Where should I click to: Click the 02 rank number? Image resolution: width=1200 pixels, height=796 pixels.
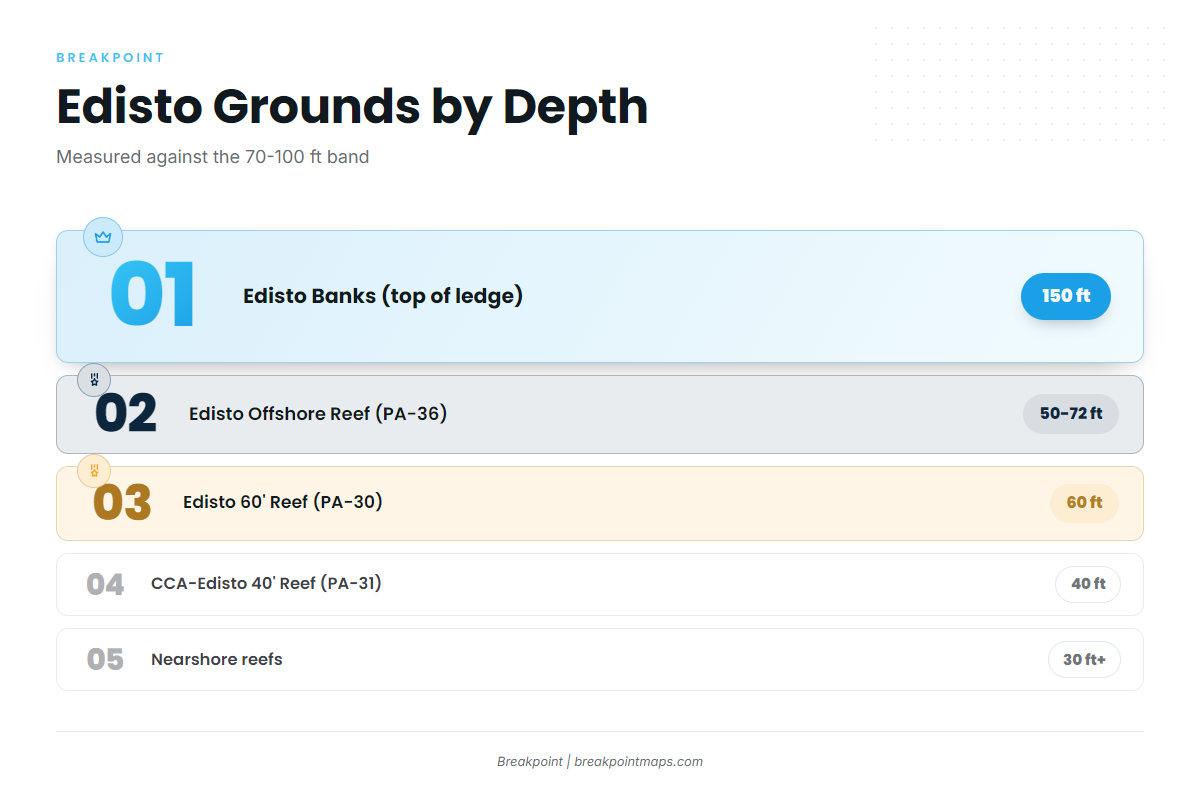tap(126, 414)
